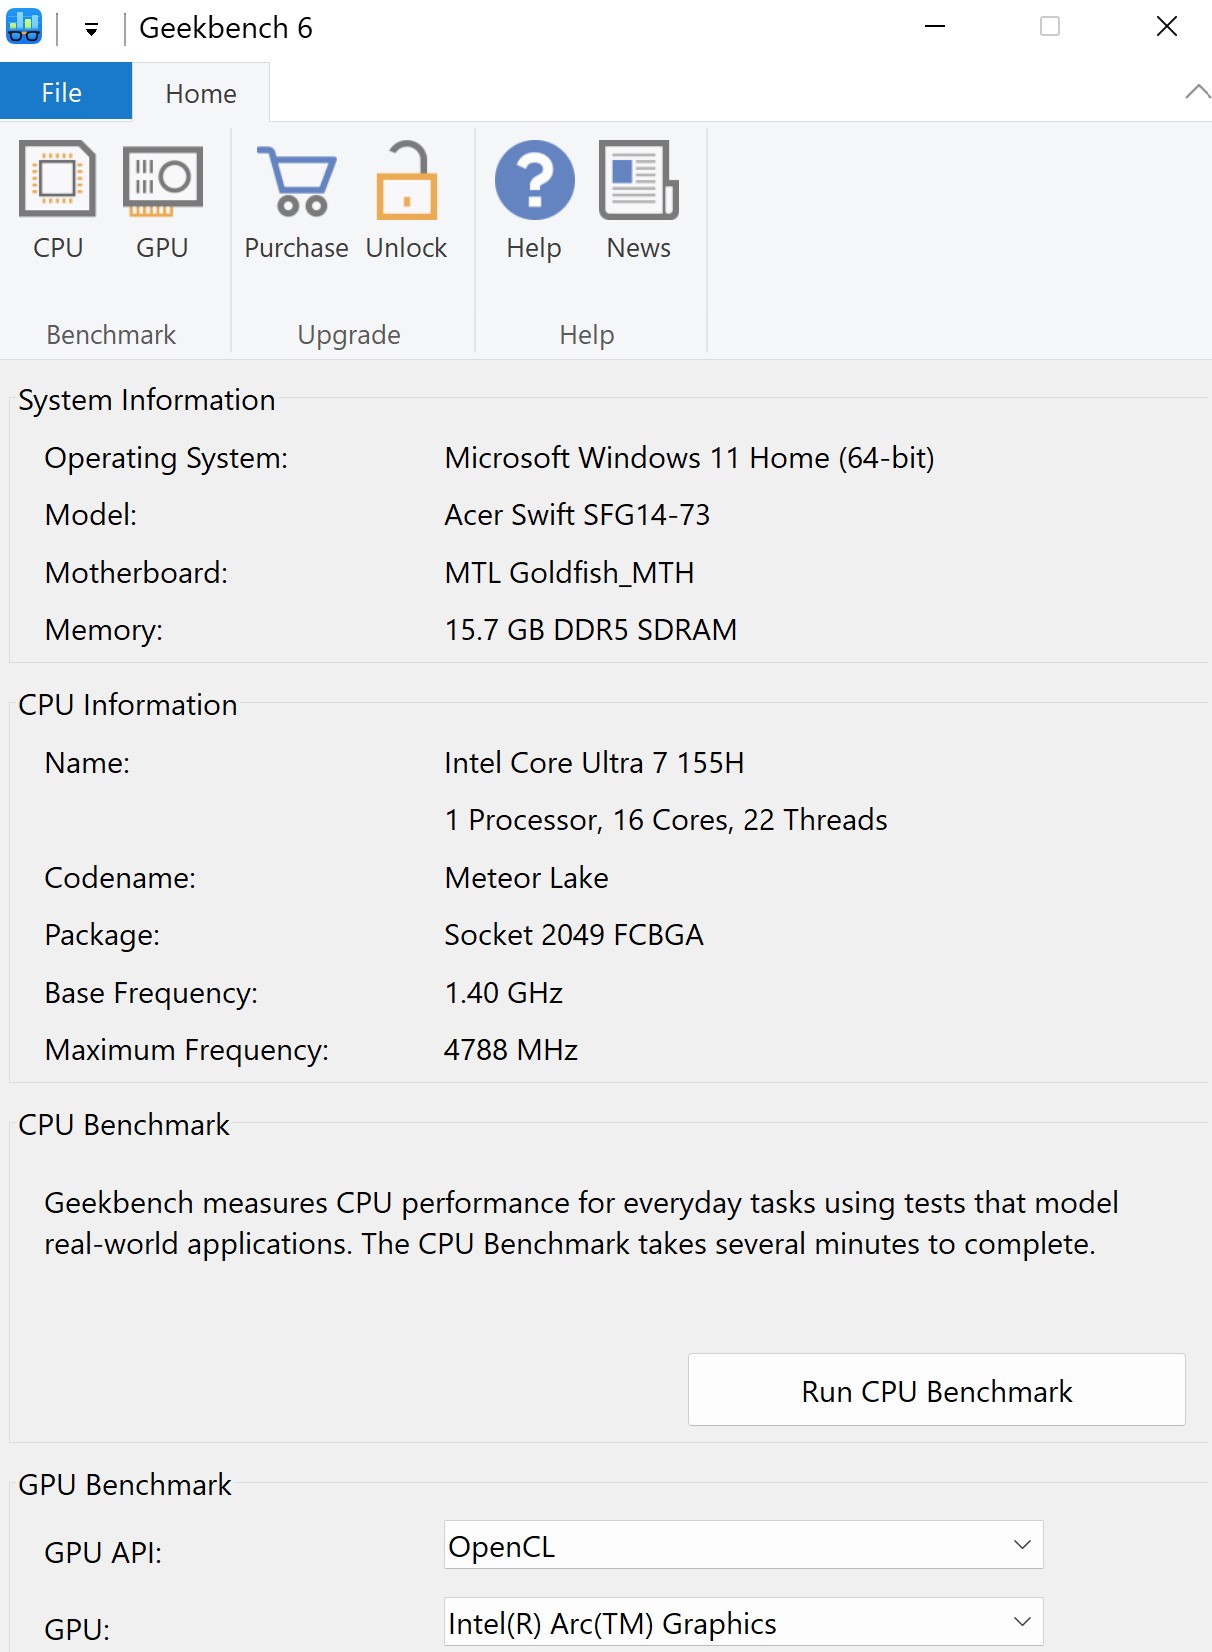Close the Geekbench 6 window

click(x=1167, y=27)
